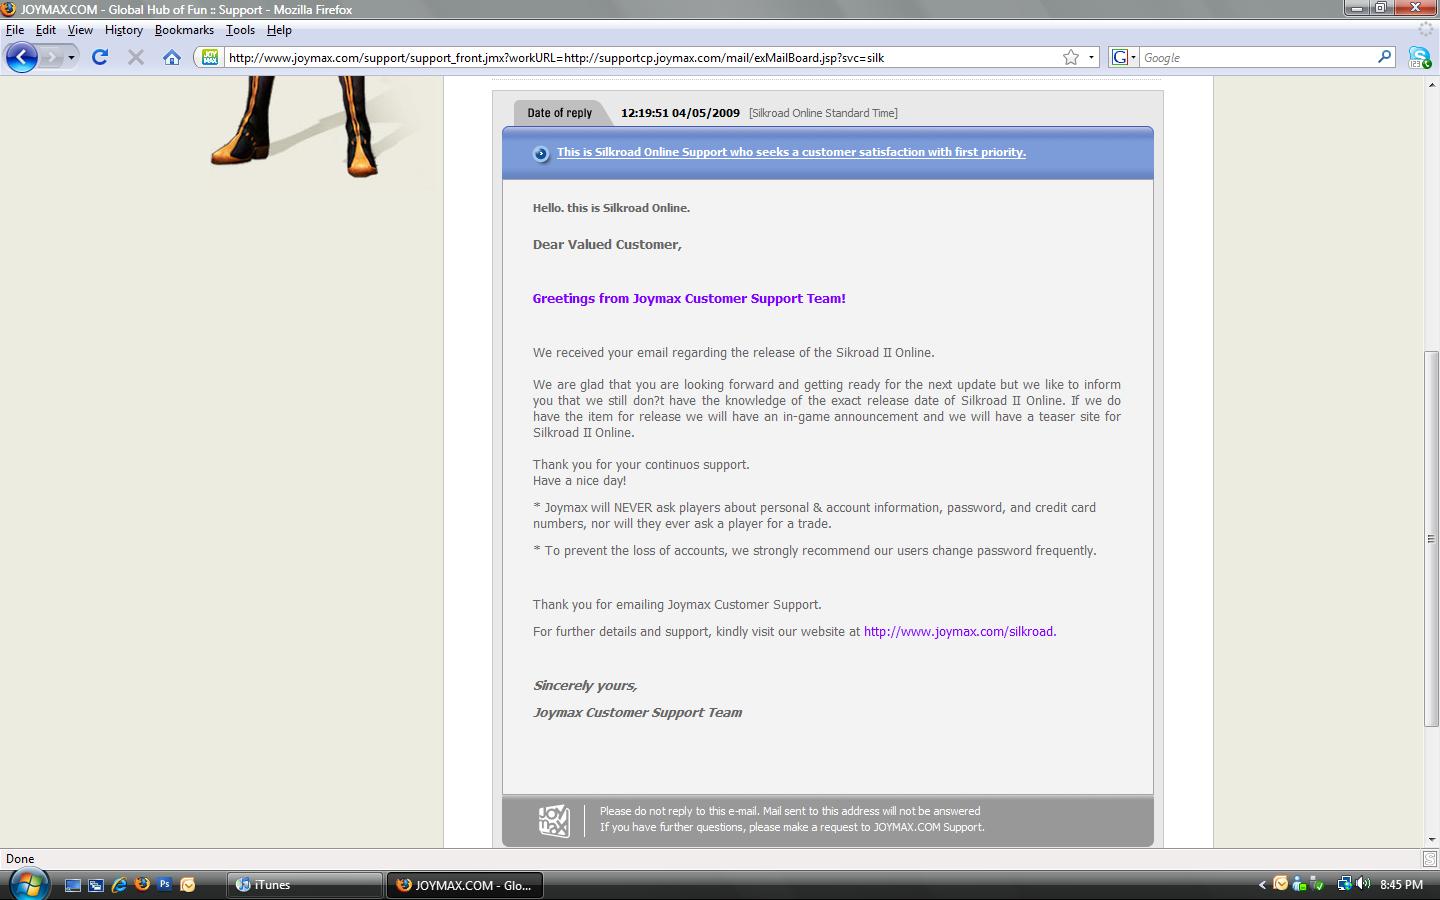Screen dimensions: 1440x900
Task: Click the Skype toolbar icon
Action: click(1419, 57)
